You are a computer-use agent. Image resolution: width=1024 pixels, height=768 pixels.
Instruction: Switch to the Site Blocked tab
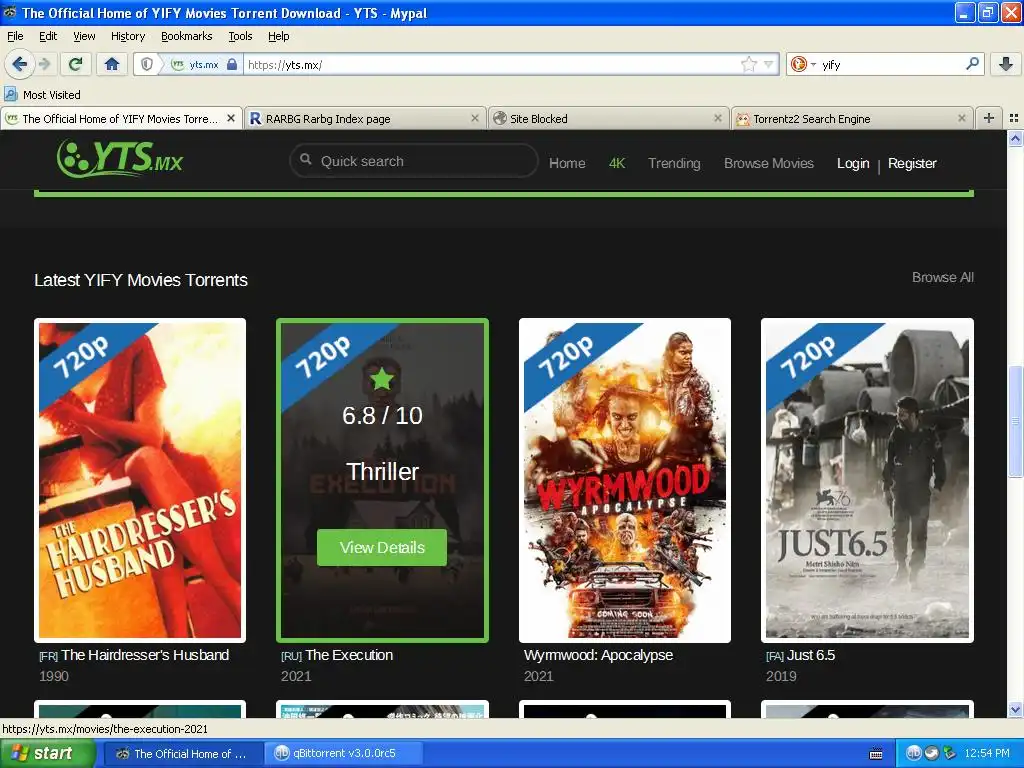pos(609,118)
